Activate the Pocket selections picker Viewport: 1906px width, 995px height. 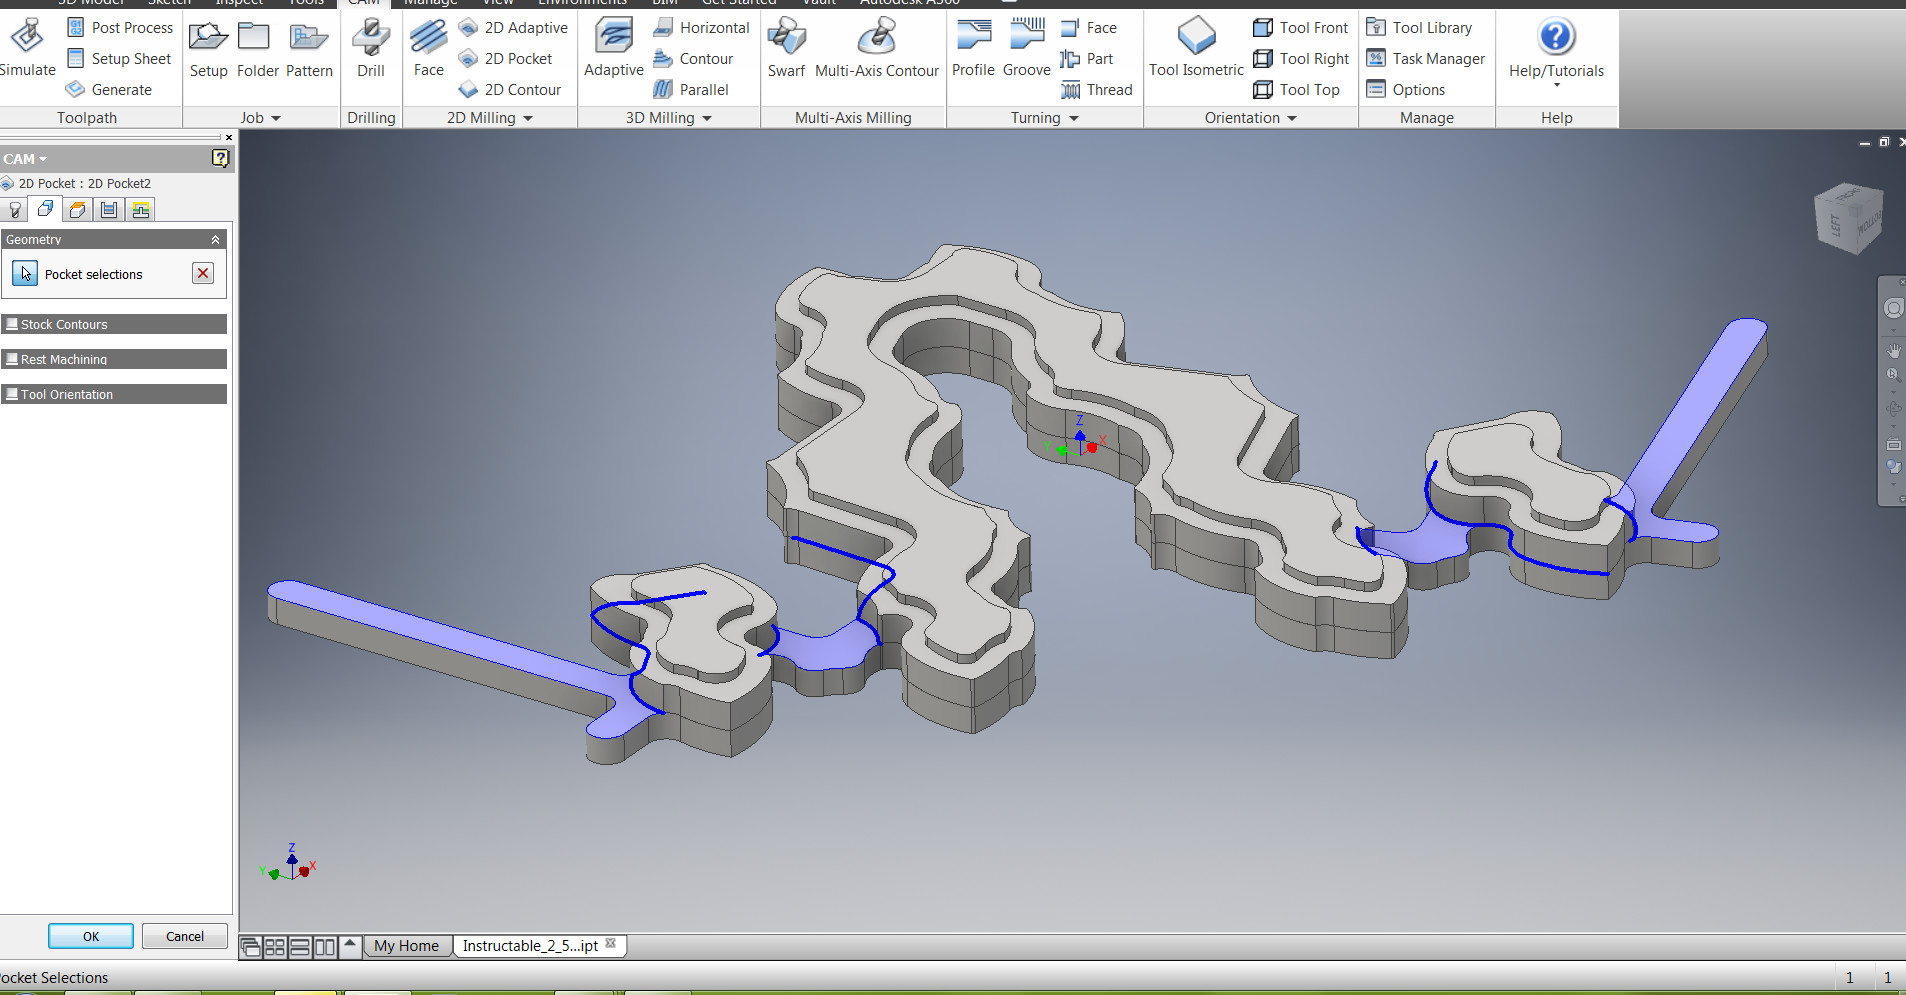(x=25, y=273)
